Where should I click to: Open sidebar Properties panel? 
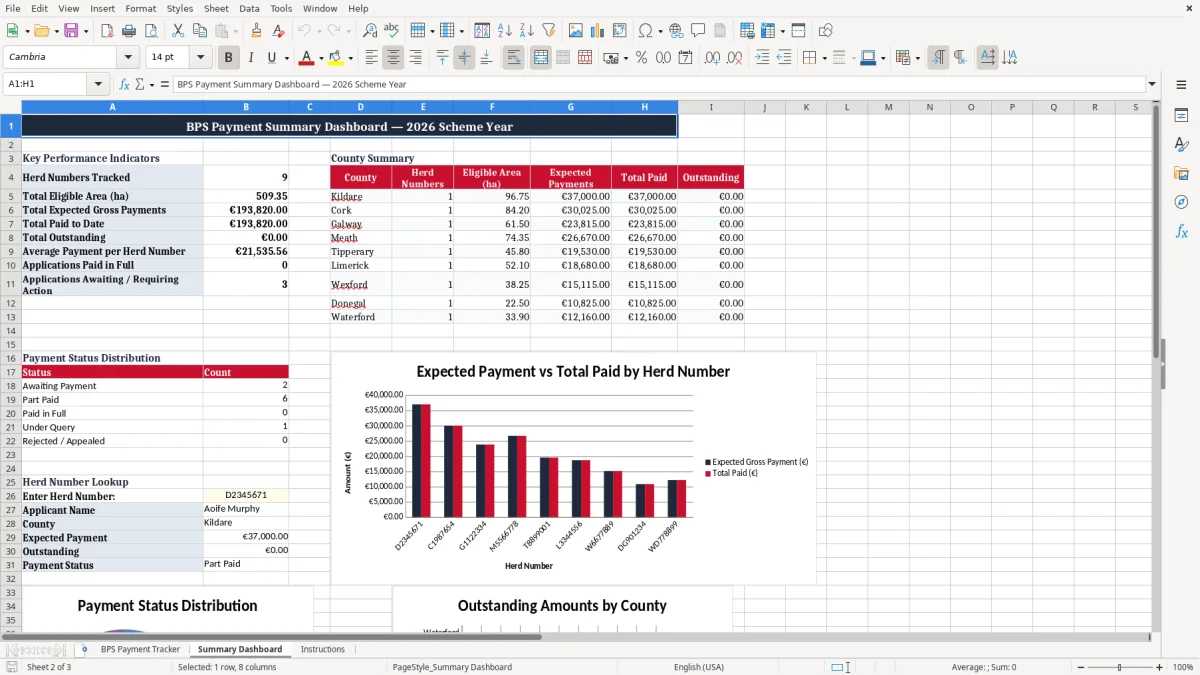1181,116
